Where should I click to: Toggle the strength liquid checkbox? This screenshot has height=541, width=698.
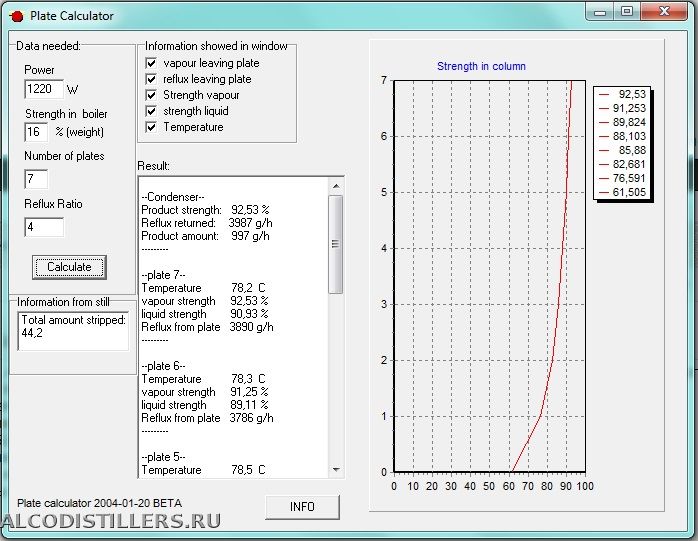tap(152, 111)
